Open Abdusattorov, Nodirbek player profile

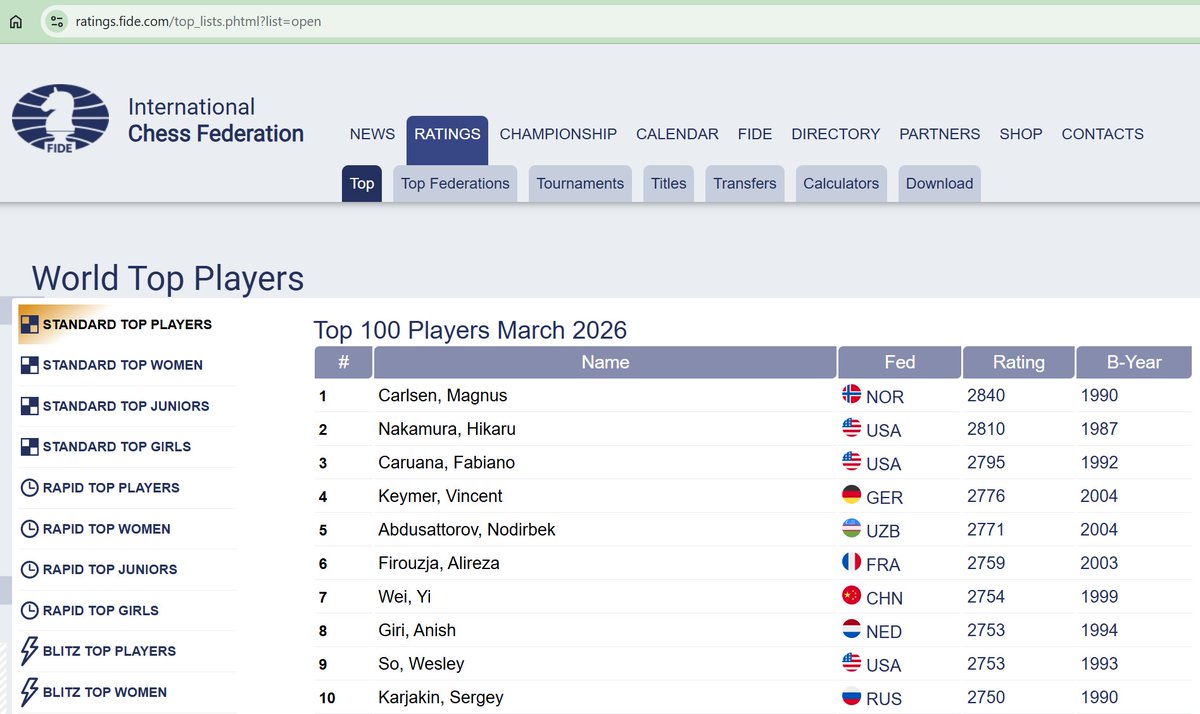(466, 529)
